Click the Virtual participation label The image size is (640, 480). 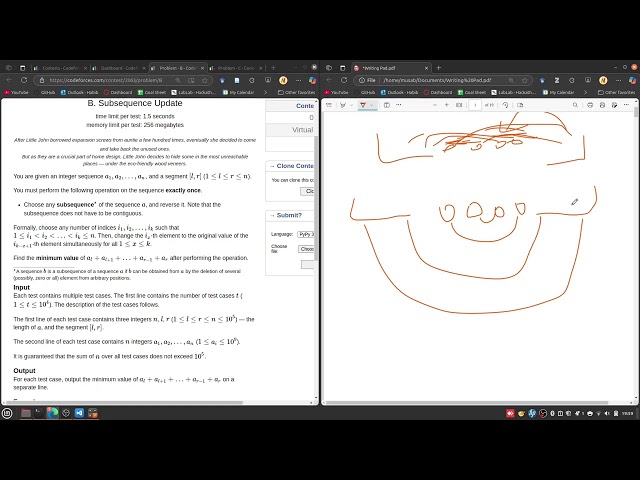pos(302,130)
